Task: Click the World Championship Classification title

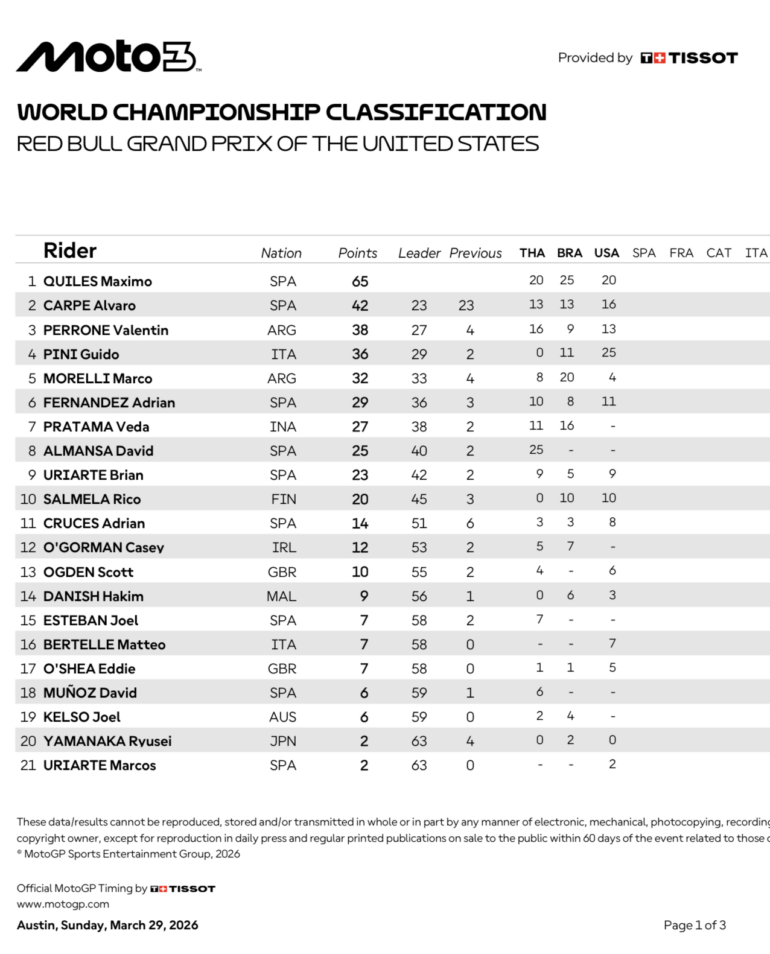Action: point(282,112)
